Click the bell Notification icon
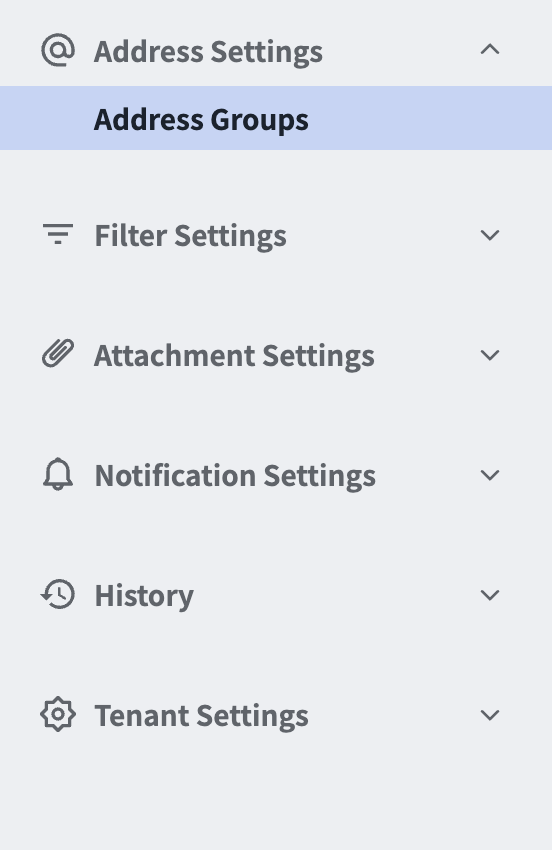Image resolution: width=552 pixels, height=850 pixels. click(x=58, y=474)
